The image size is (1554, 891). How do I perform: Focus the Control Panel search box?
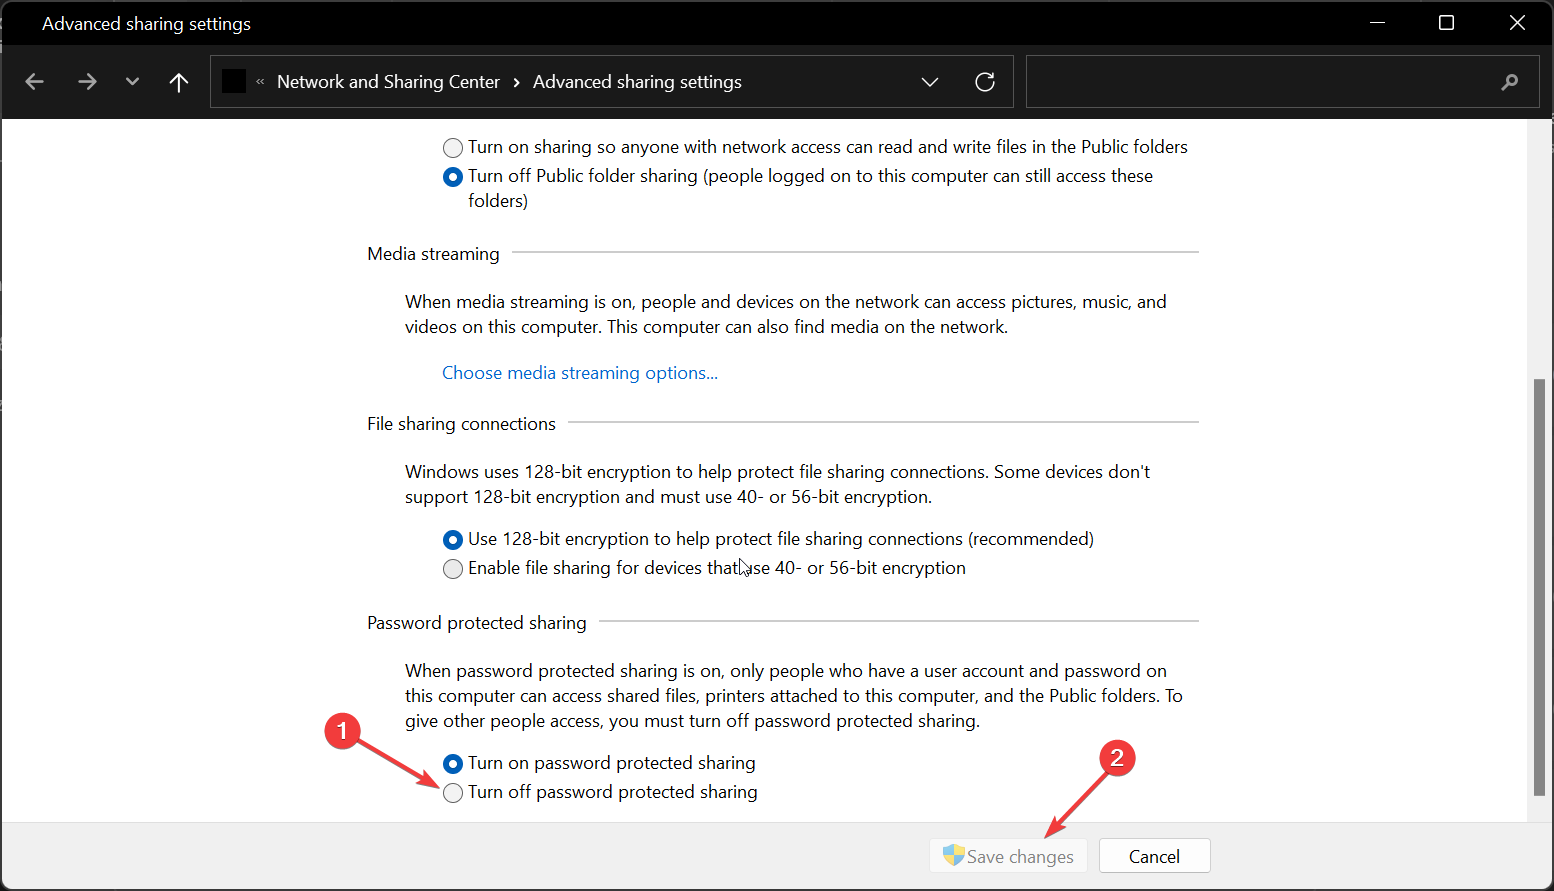(1280, 82)
